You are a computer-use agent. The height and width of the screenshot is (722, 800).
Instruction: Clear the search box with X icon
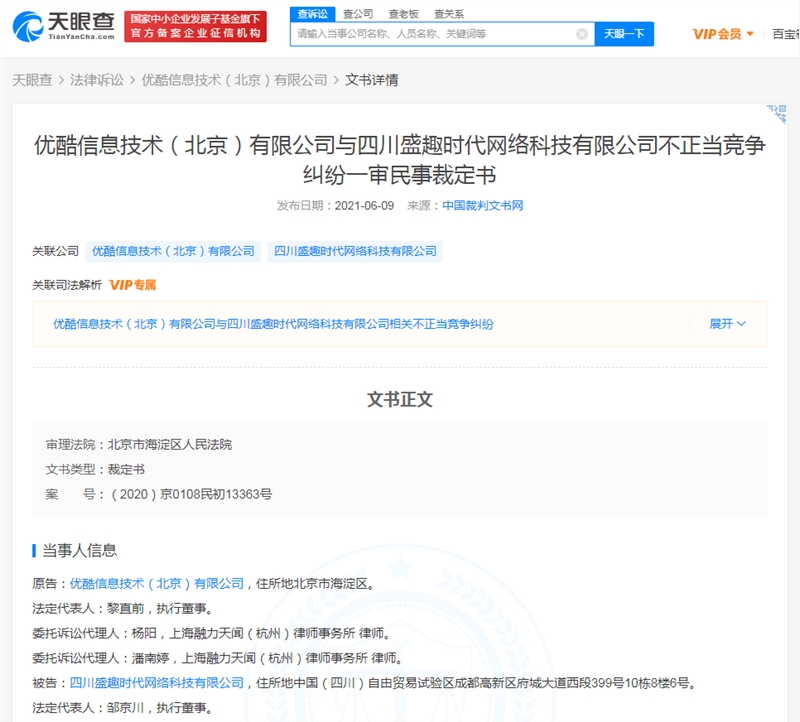(x=582, y=34)
